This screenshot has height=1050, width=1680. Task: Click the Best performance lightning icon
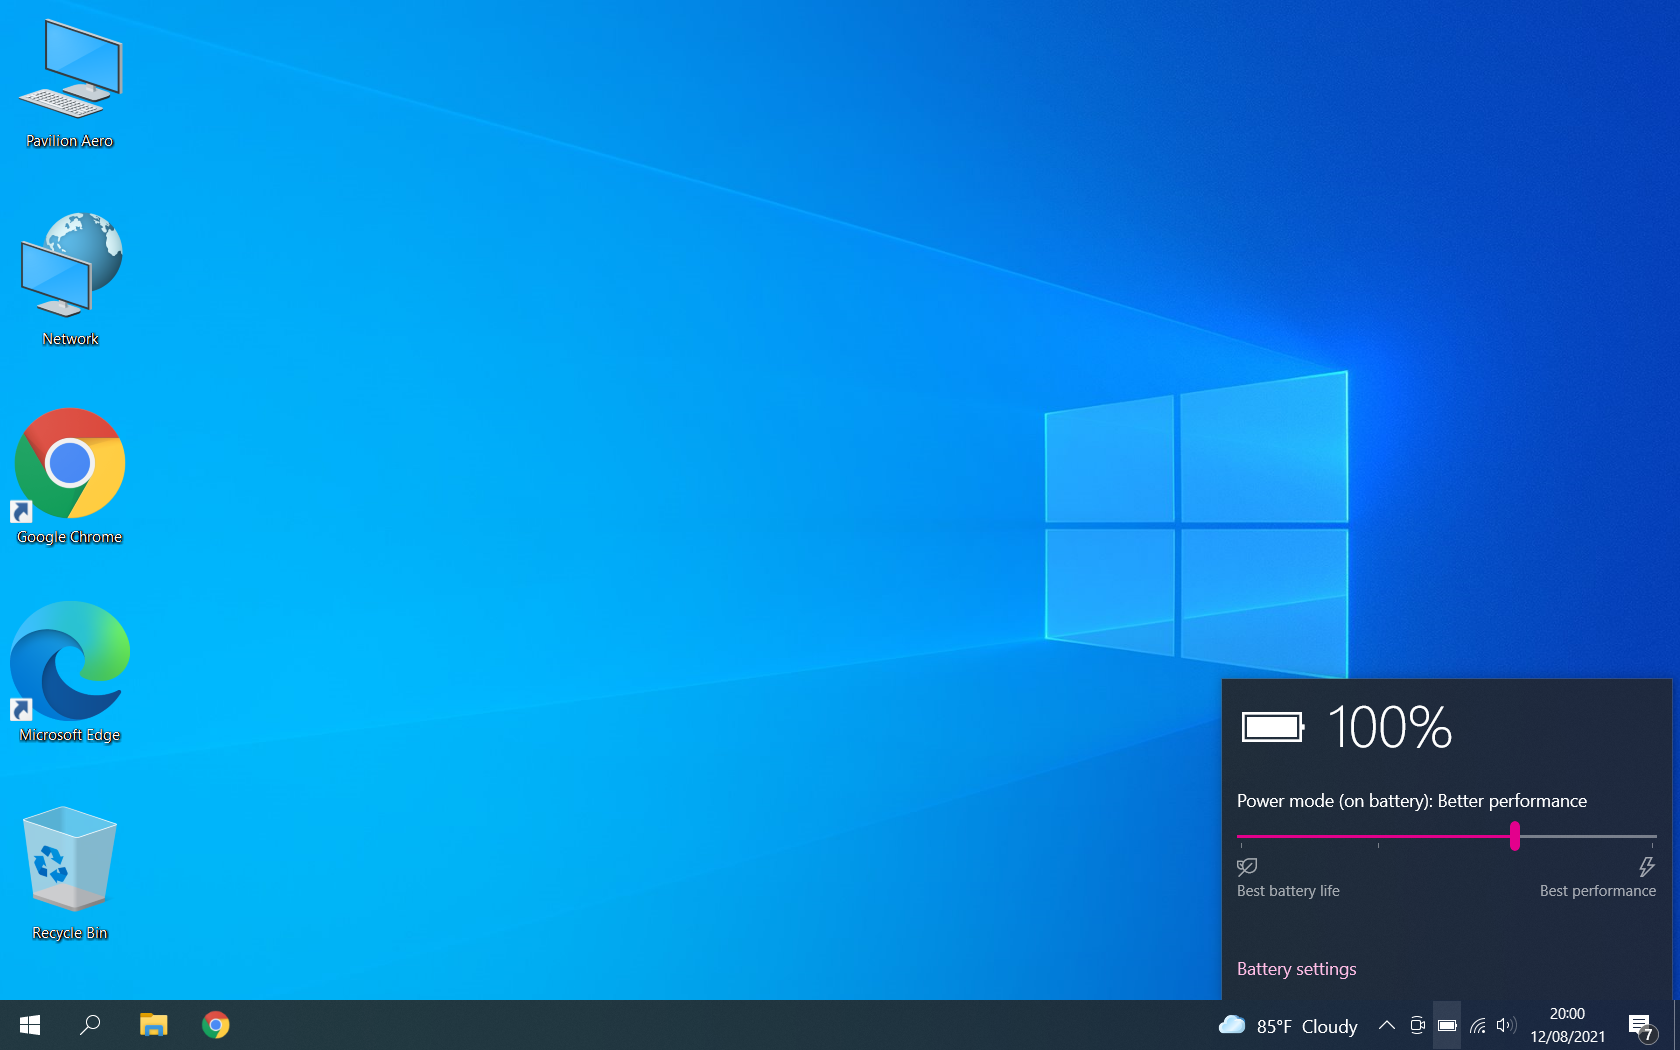1647,866
